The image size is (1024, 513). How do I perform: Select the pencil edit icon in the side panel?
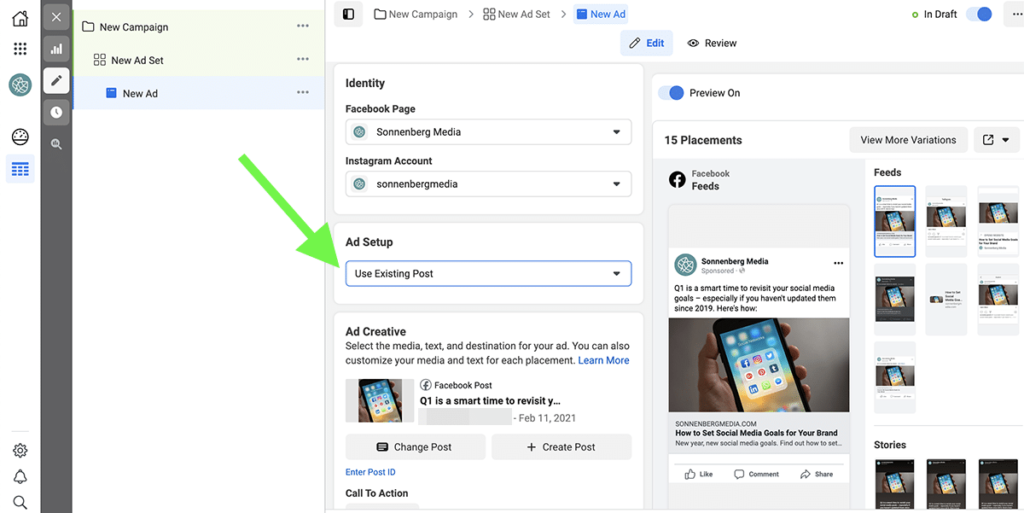tap(56, 80)
